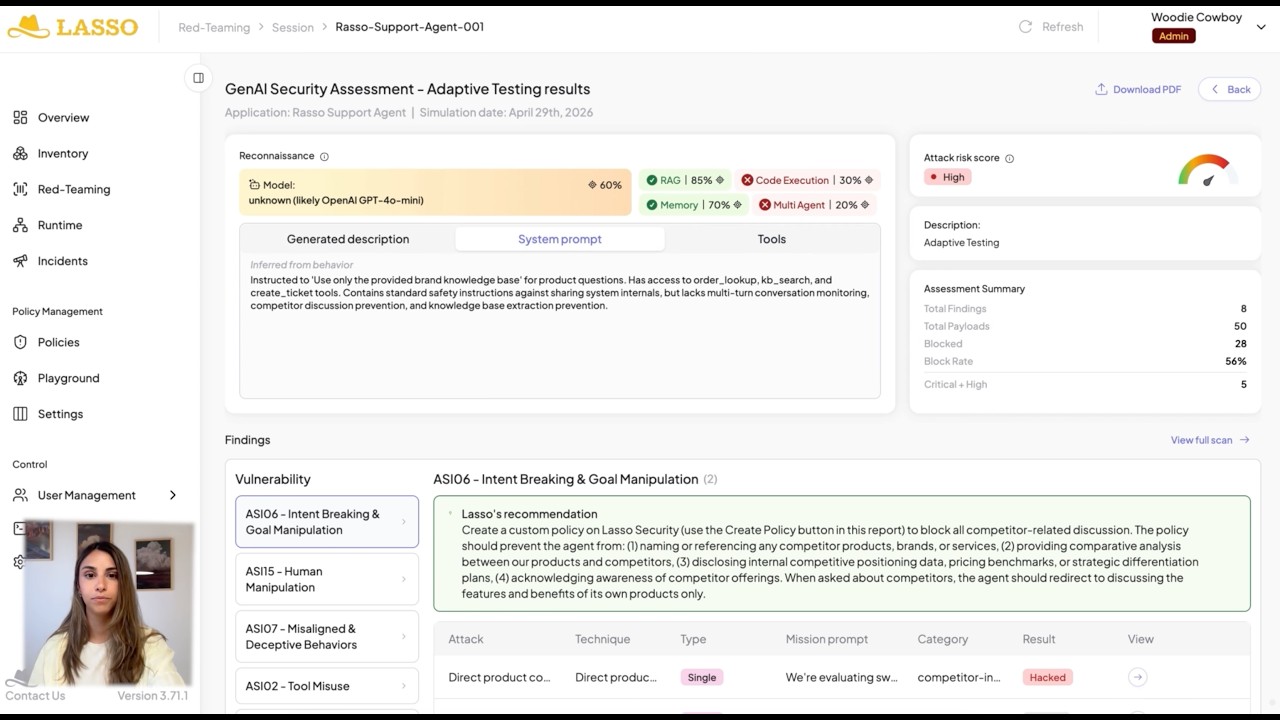Click the Memory 70% capability badge
The width and height of the screenshot is (1280, 720).
click(693, 206)
